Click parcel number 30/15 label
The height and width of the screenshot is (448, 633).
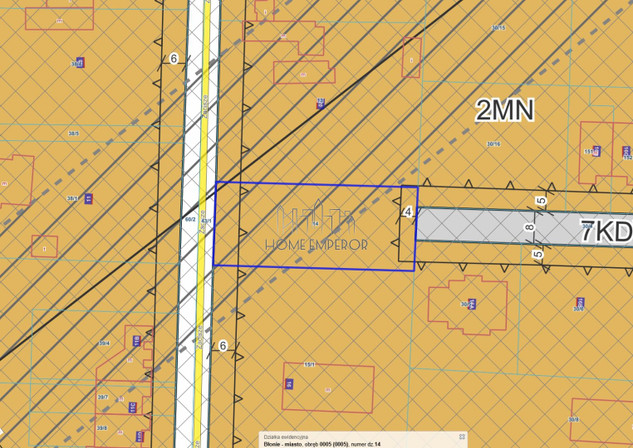click(x=498, y=27)
